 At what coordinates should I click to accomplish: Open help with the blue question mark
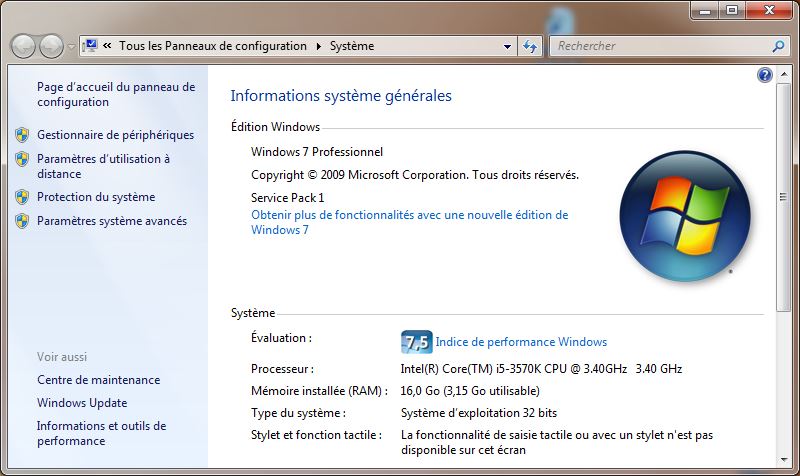tap(765, 76)
